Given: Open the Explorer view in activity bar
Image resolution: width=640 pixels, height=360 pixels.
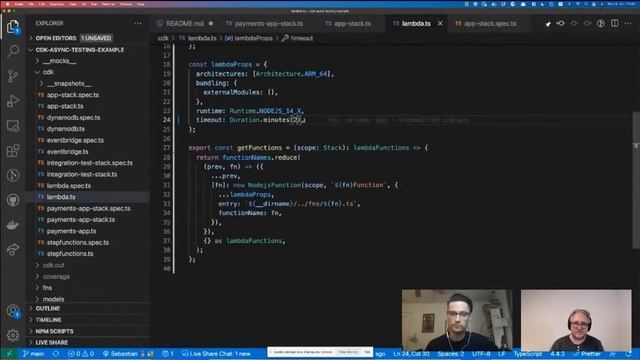Looking at the screenshot, I should 13,27.
